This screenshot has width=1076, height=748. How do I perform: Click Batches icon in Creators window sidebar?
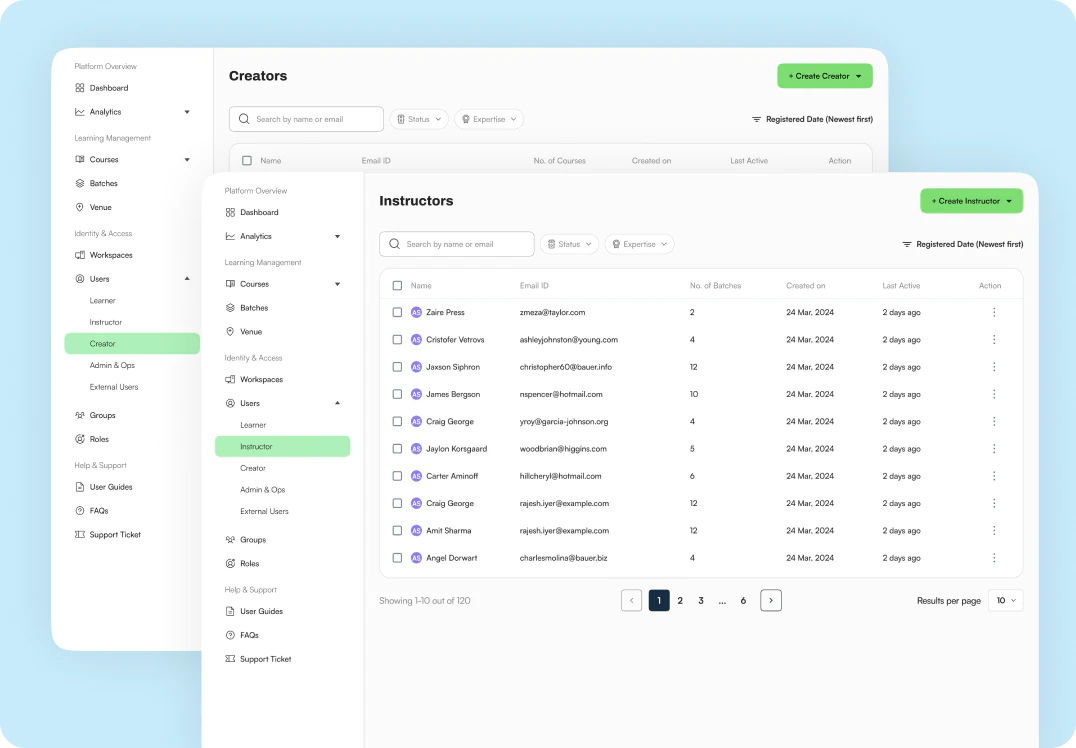pyautogui.click(x=80, y=183)
